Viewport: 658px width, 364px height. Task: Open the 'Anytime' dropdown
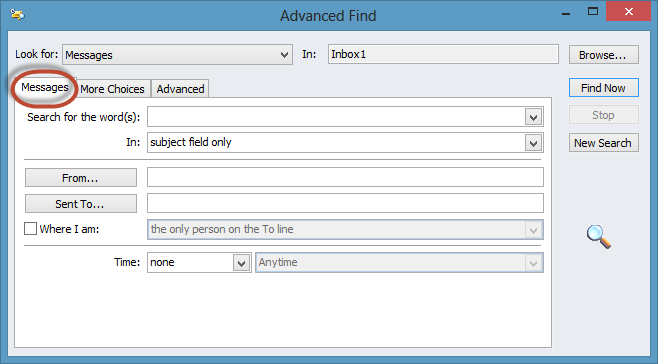tap(399, 263)
